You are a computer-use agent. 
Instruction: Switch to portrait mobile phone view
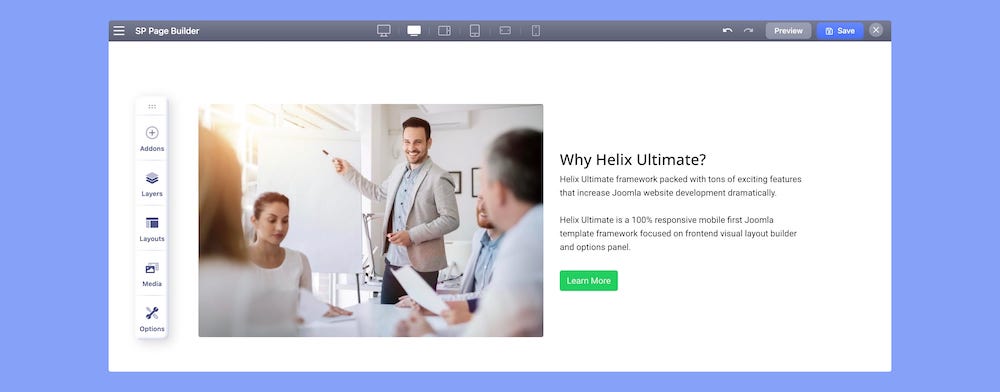[536, 31]
